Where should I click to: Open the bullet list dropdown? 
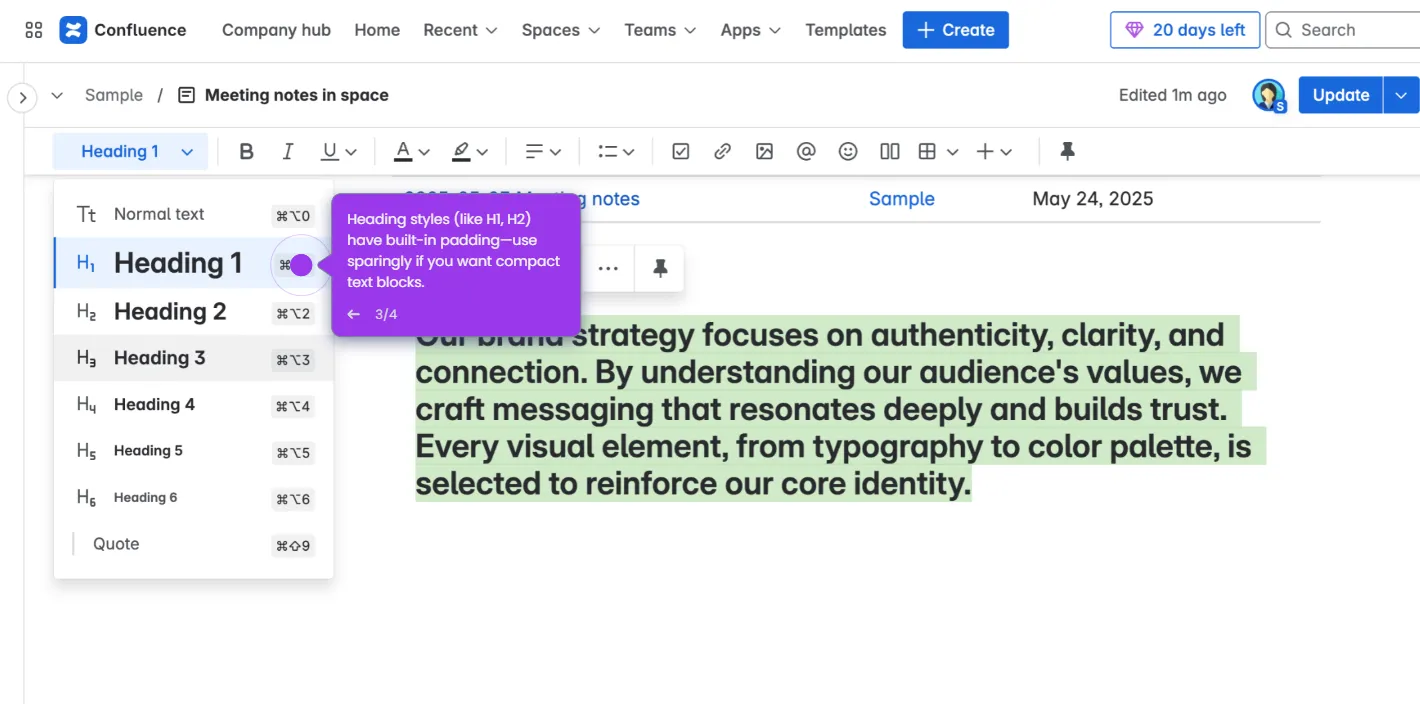point(616,152)
